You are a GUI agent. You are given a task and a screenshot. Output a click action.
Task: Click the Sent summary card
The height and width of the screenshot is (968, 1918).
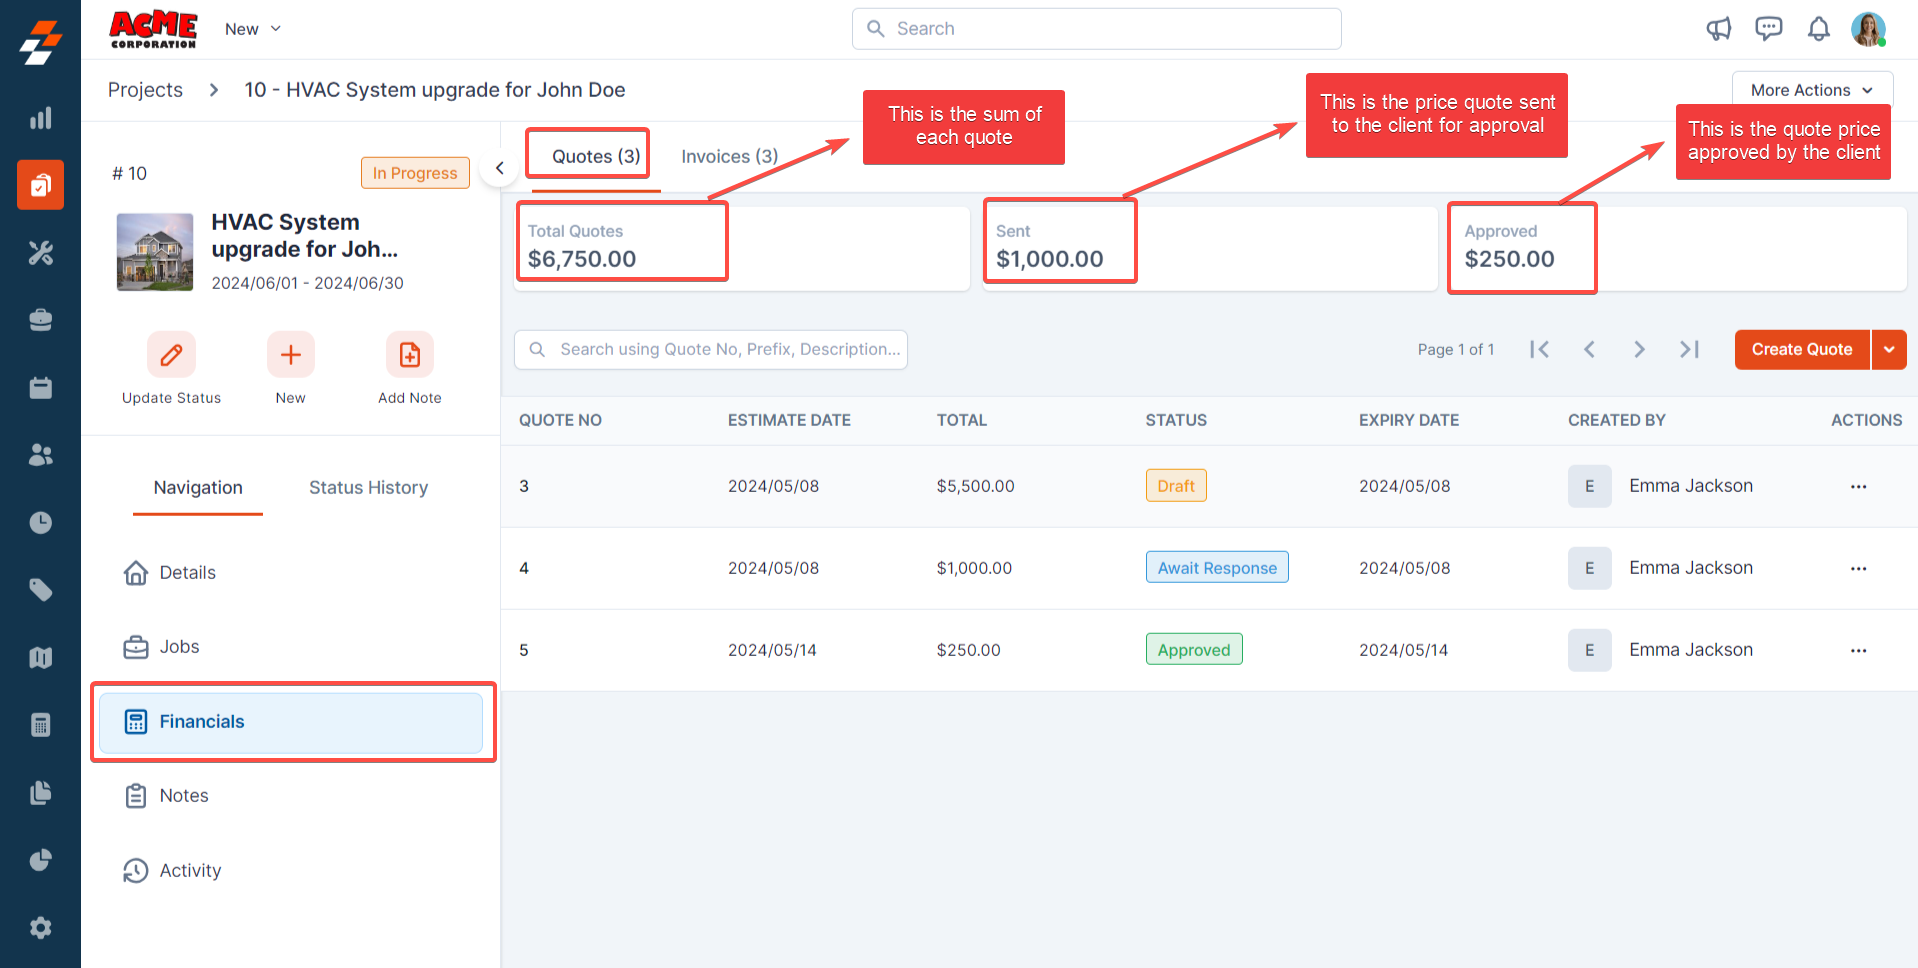pos(1210,248)
